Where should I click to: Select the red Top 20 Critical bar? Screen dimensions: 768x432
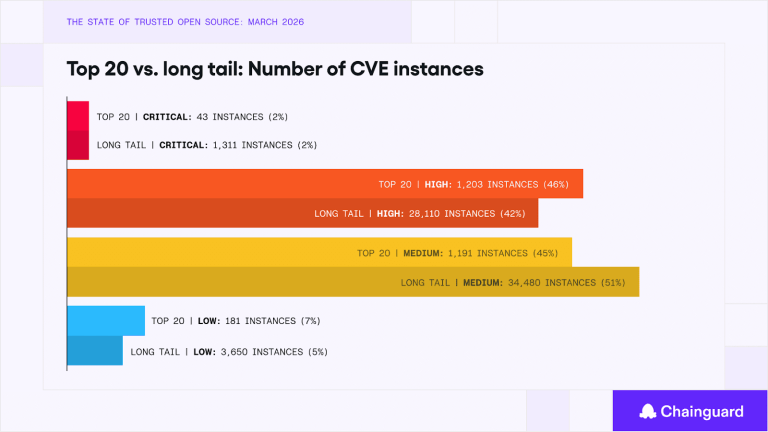pyautogui.click(x=78, y=116)
